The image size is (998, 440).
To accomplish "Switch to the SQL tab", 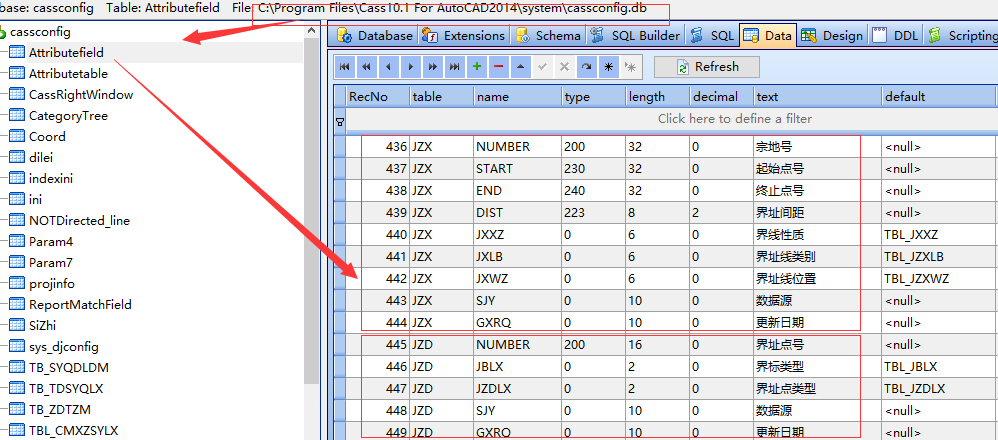I will click(712, 36).
